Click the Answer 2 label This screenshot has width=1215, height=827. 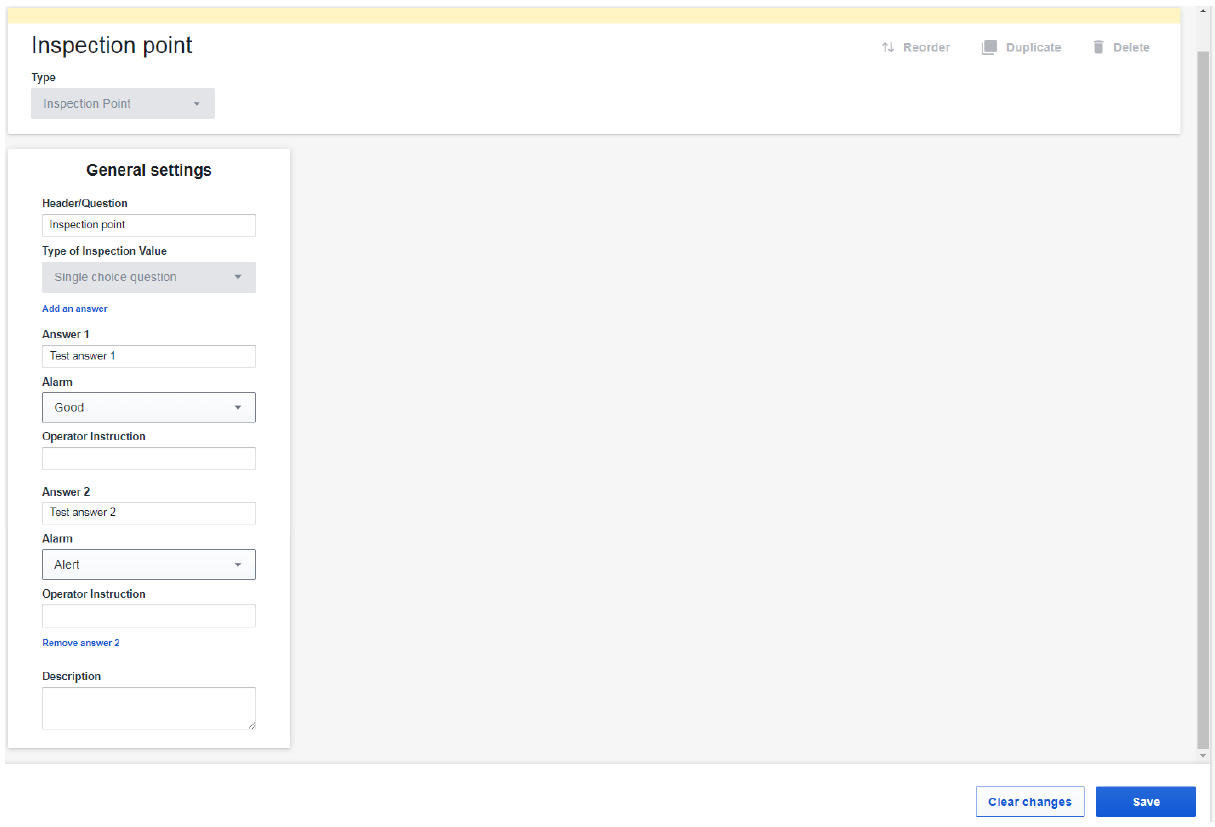66,492
